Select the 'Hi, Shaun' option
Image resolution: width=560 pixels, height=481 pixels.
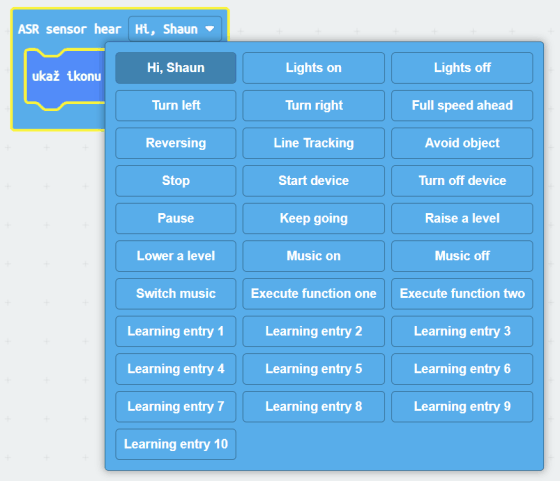coord(176,68)
